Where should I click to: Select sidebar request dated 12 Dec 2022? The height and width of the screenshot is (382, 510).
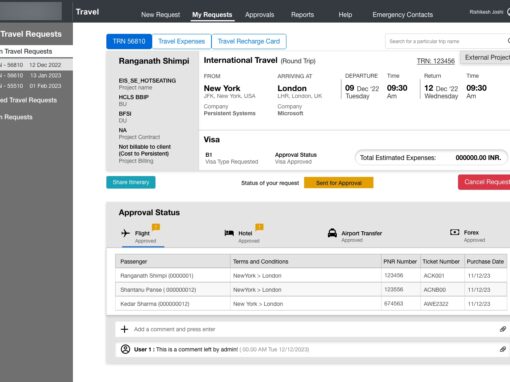[36, 65]
